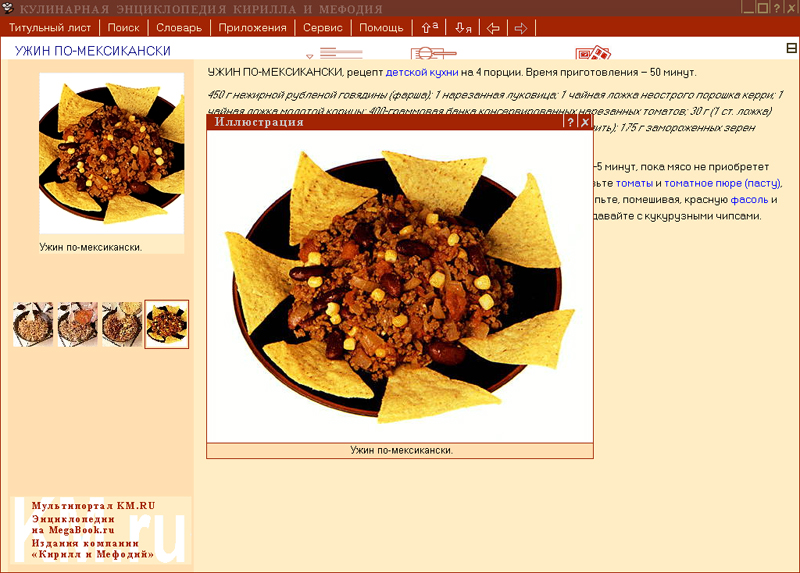Select first thumbnail of pan with mince
This screenshot has width=800, height=573.
(x=33, y=325)
